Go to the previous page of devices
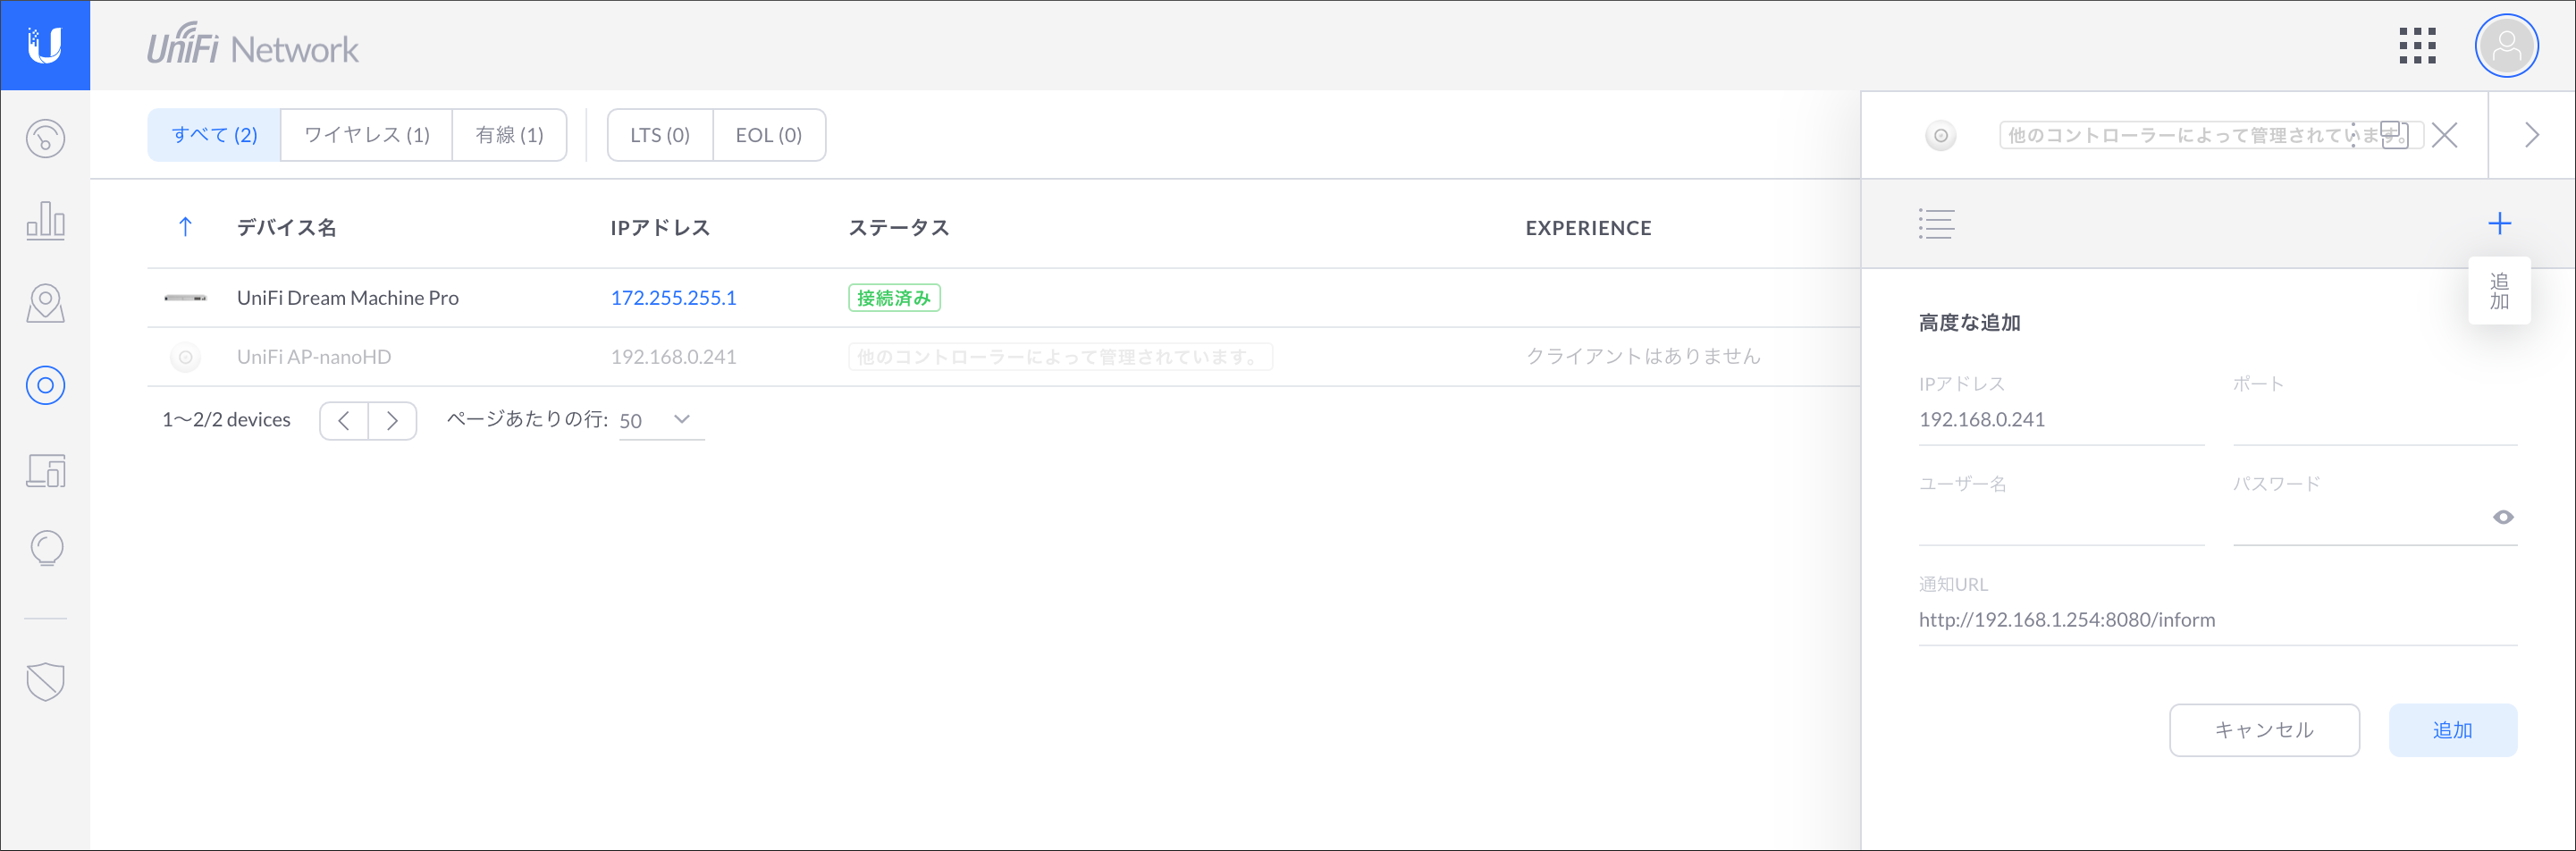 pos(344,421)
